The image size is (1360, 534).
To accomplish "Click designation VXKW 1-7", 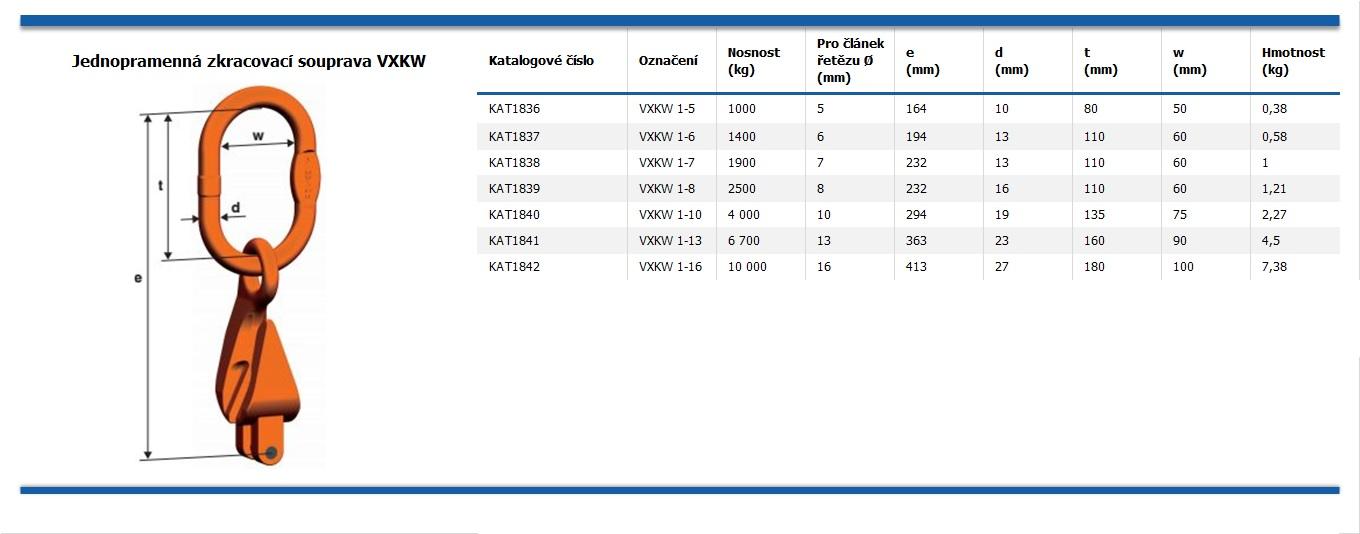I will click(x=667, y=162).
